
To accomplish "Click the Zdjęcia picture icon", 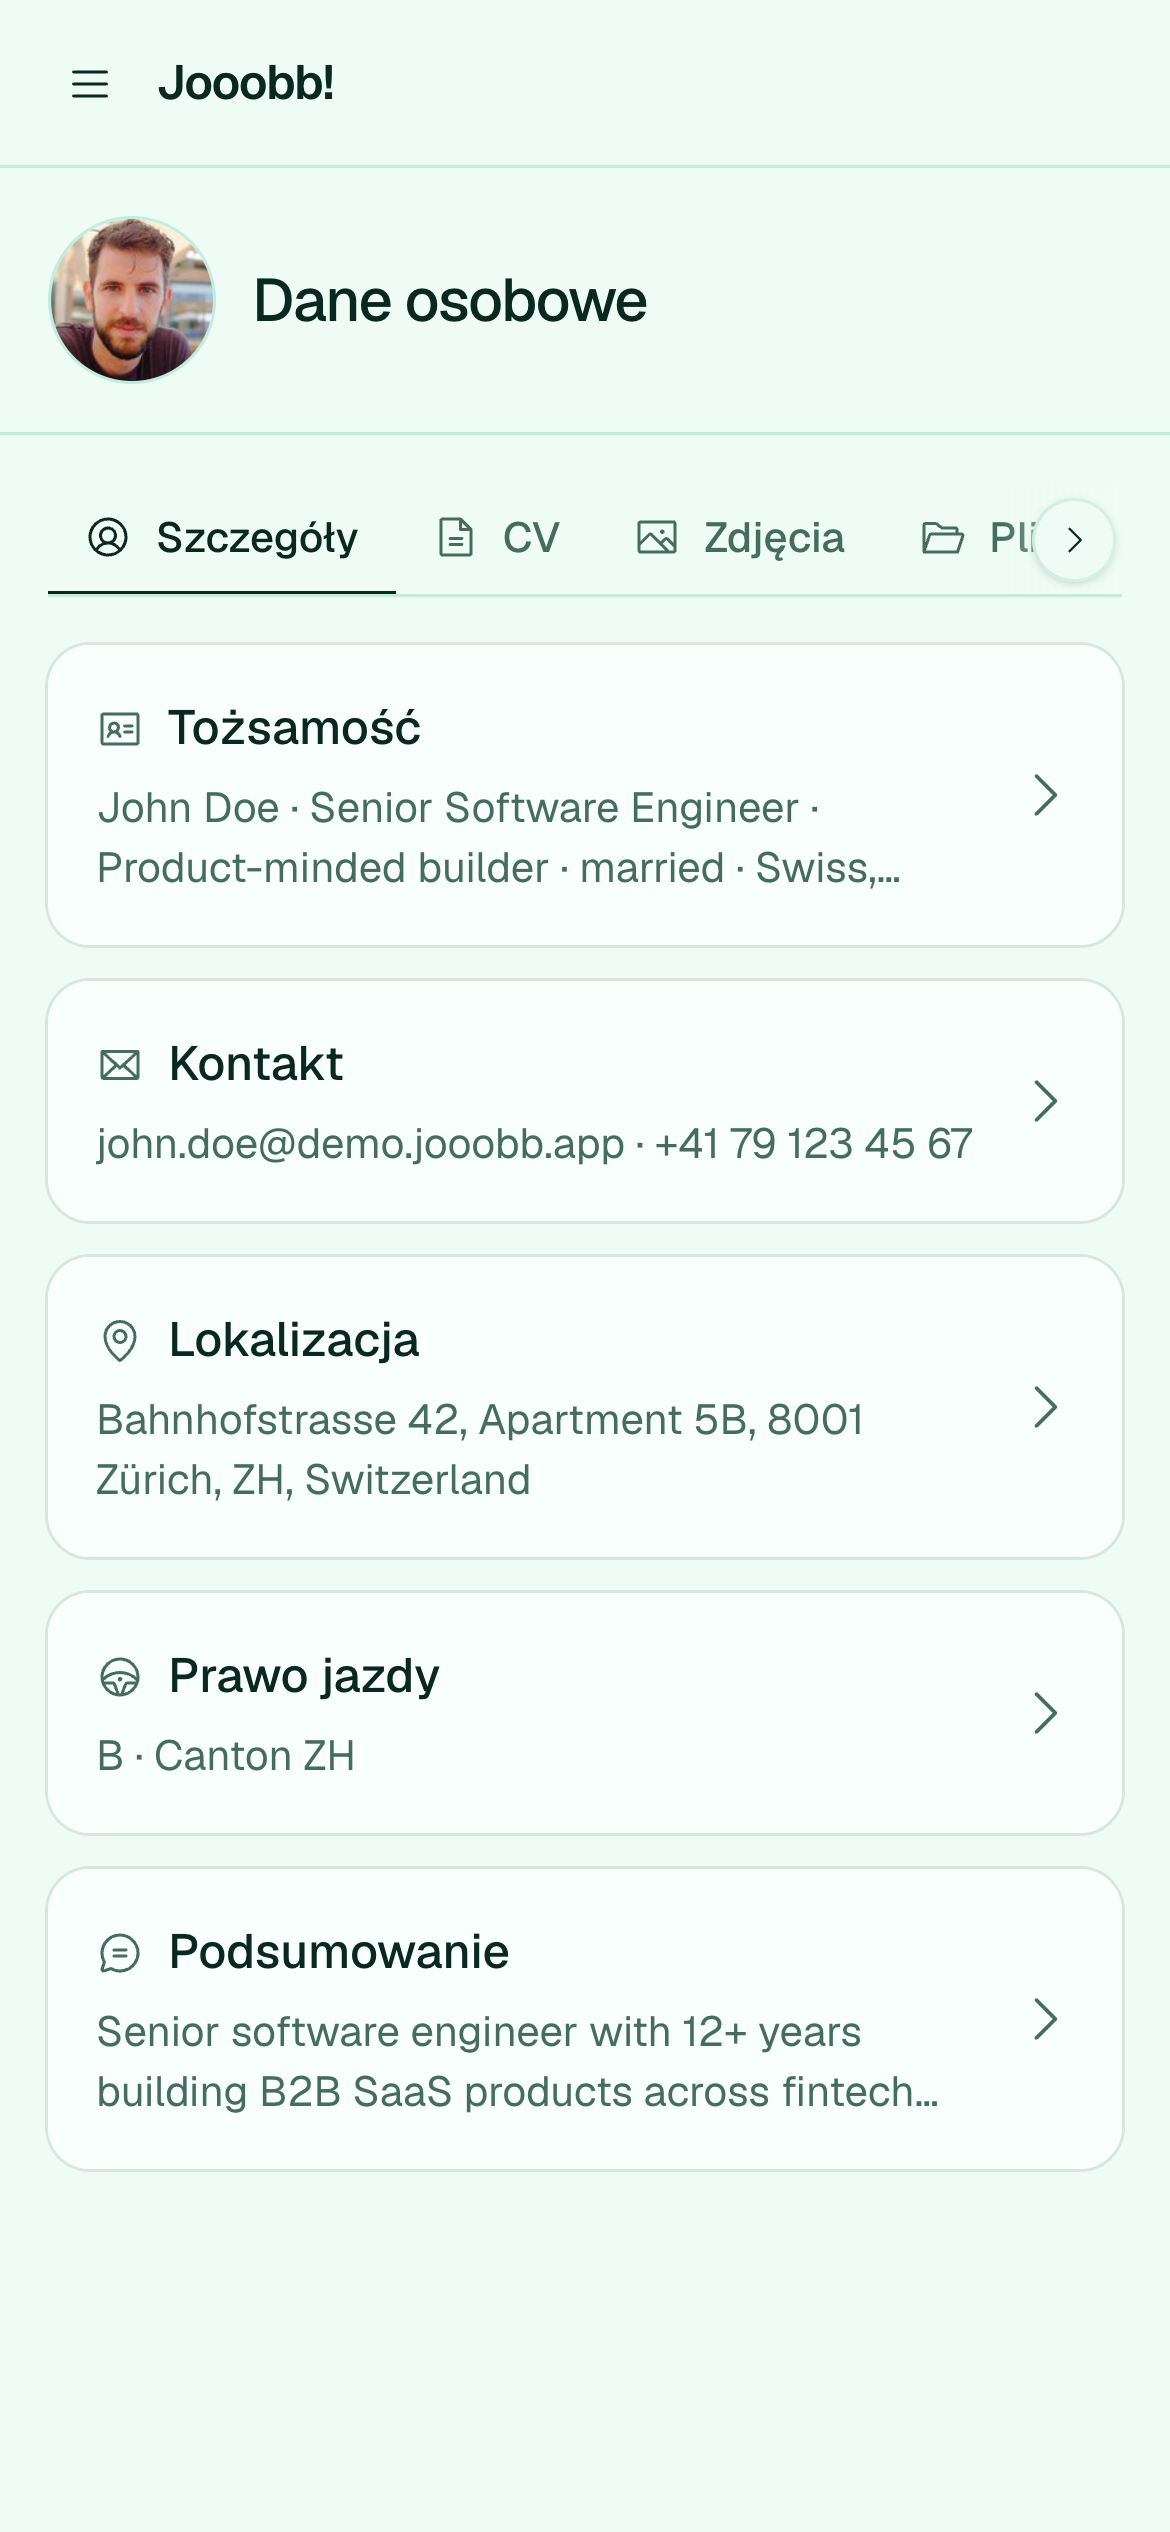I will click(x=657, y=538).
